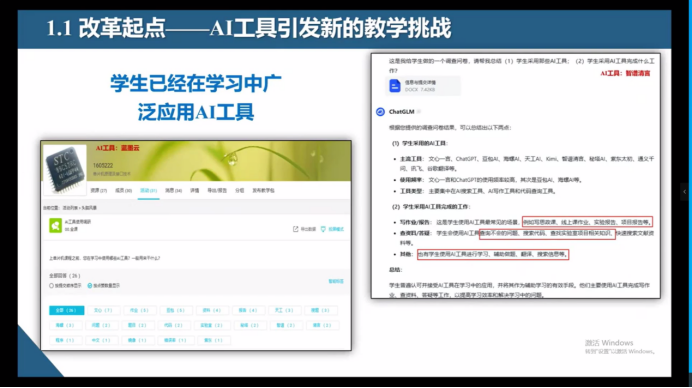The image size is (692, 388).
Task: Filter answers by the 天工 (3) tag
Action: point(284,310)
